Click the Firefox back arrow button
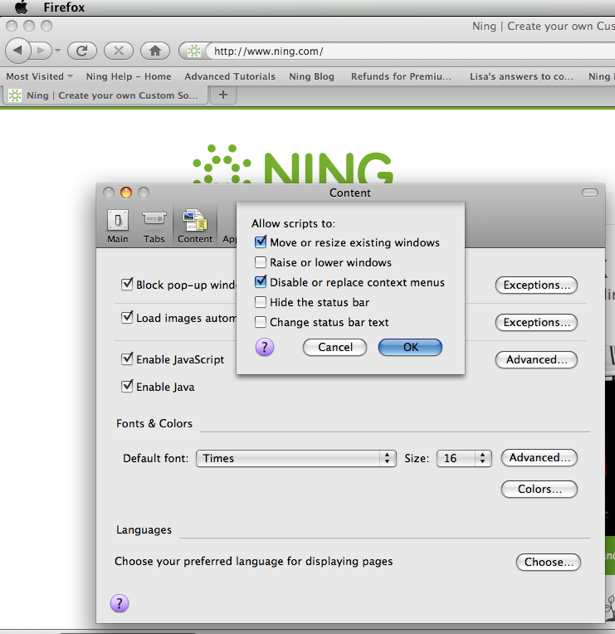 (x=18, y=51)
